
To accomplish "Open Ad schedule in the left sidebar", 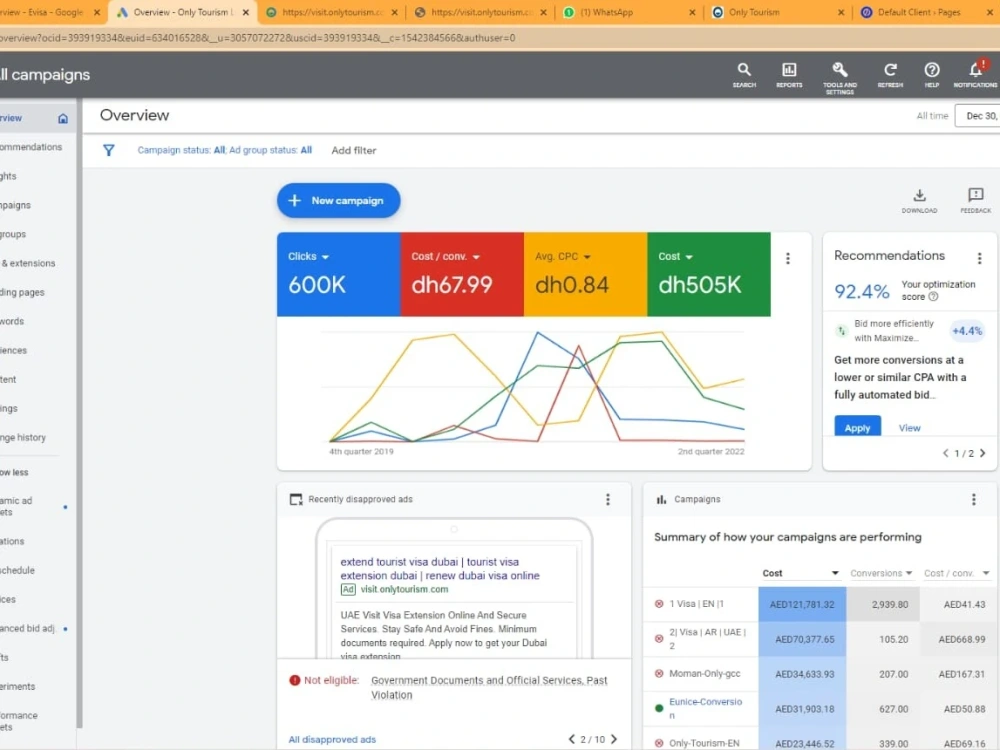I will point(17,570).
